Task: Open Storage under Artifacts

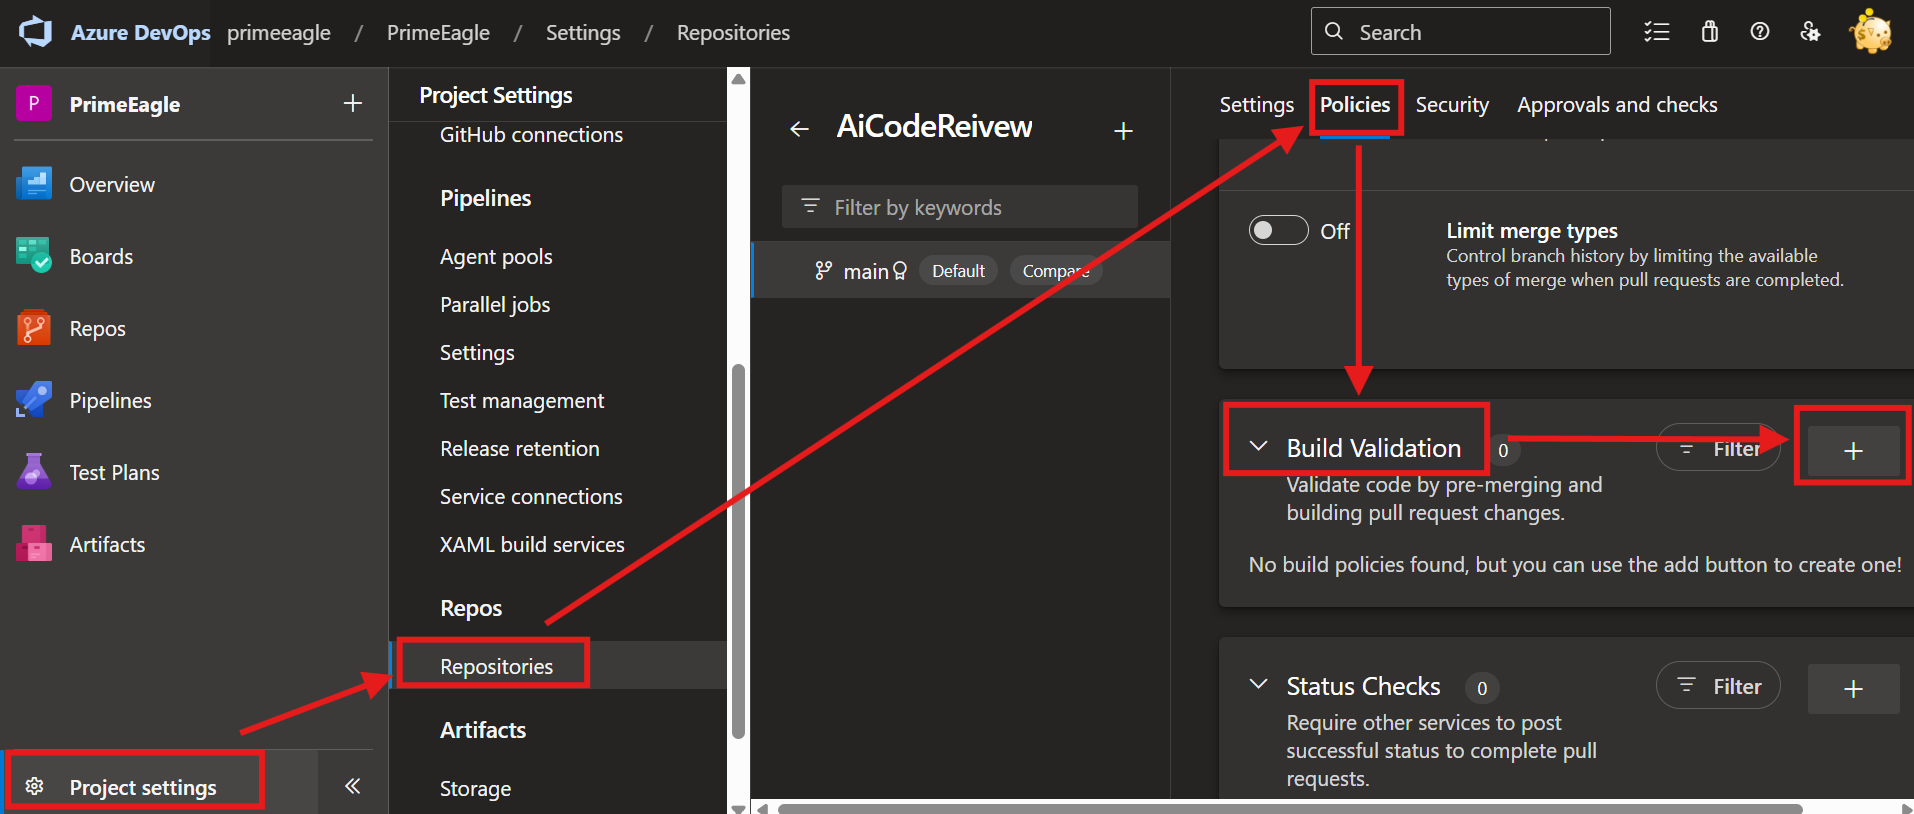Action: tap(475, 789)
